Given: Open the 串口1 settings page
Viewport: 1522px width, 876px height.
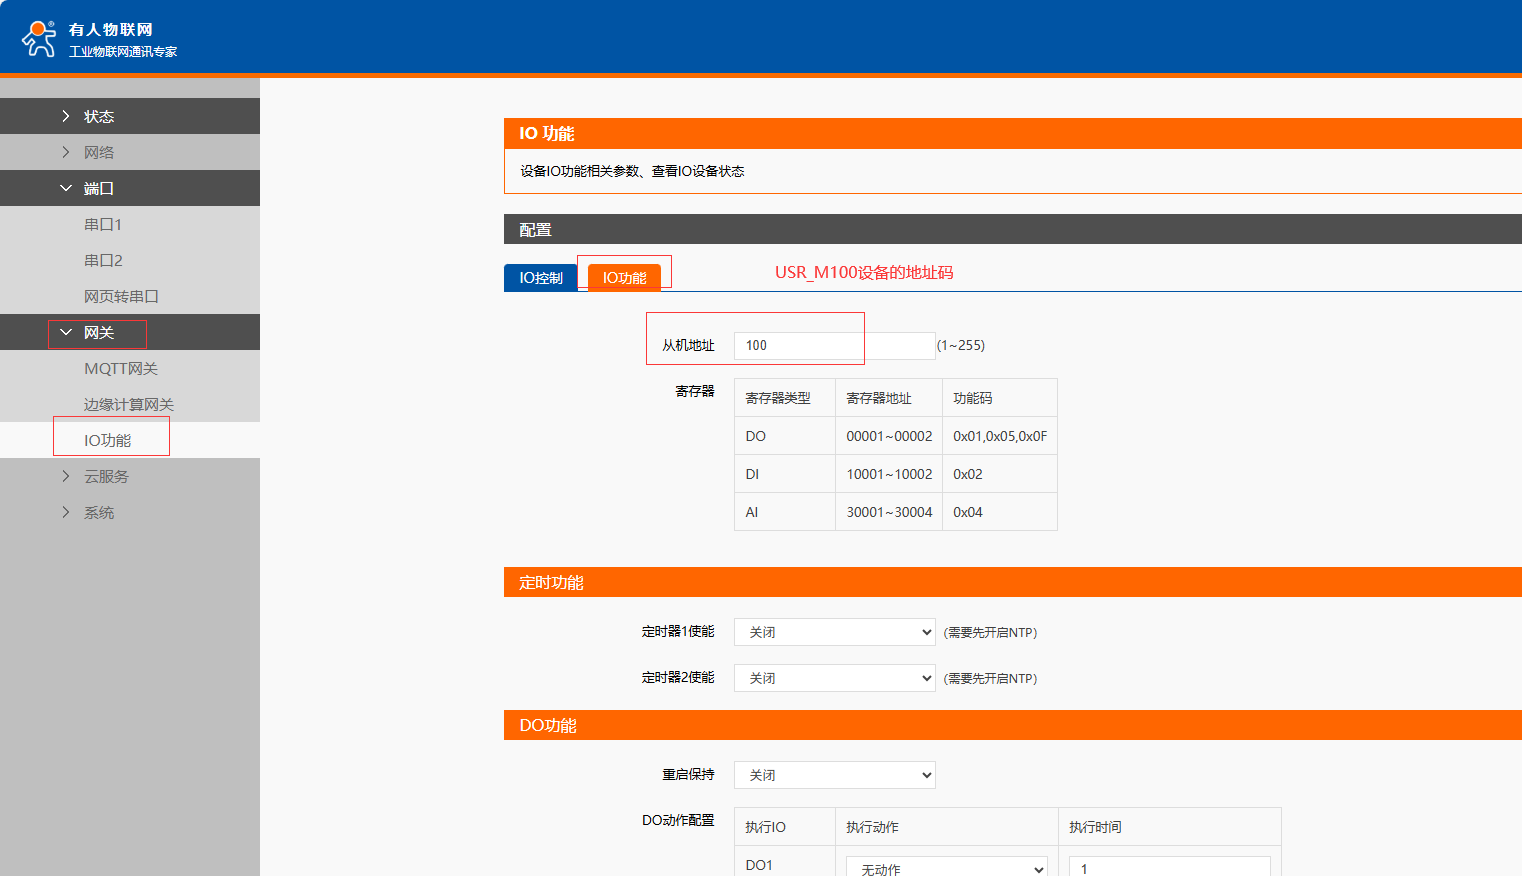Looking at the screenshot, I should (x=102, y=224).
